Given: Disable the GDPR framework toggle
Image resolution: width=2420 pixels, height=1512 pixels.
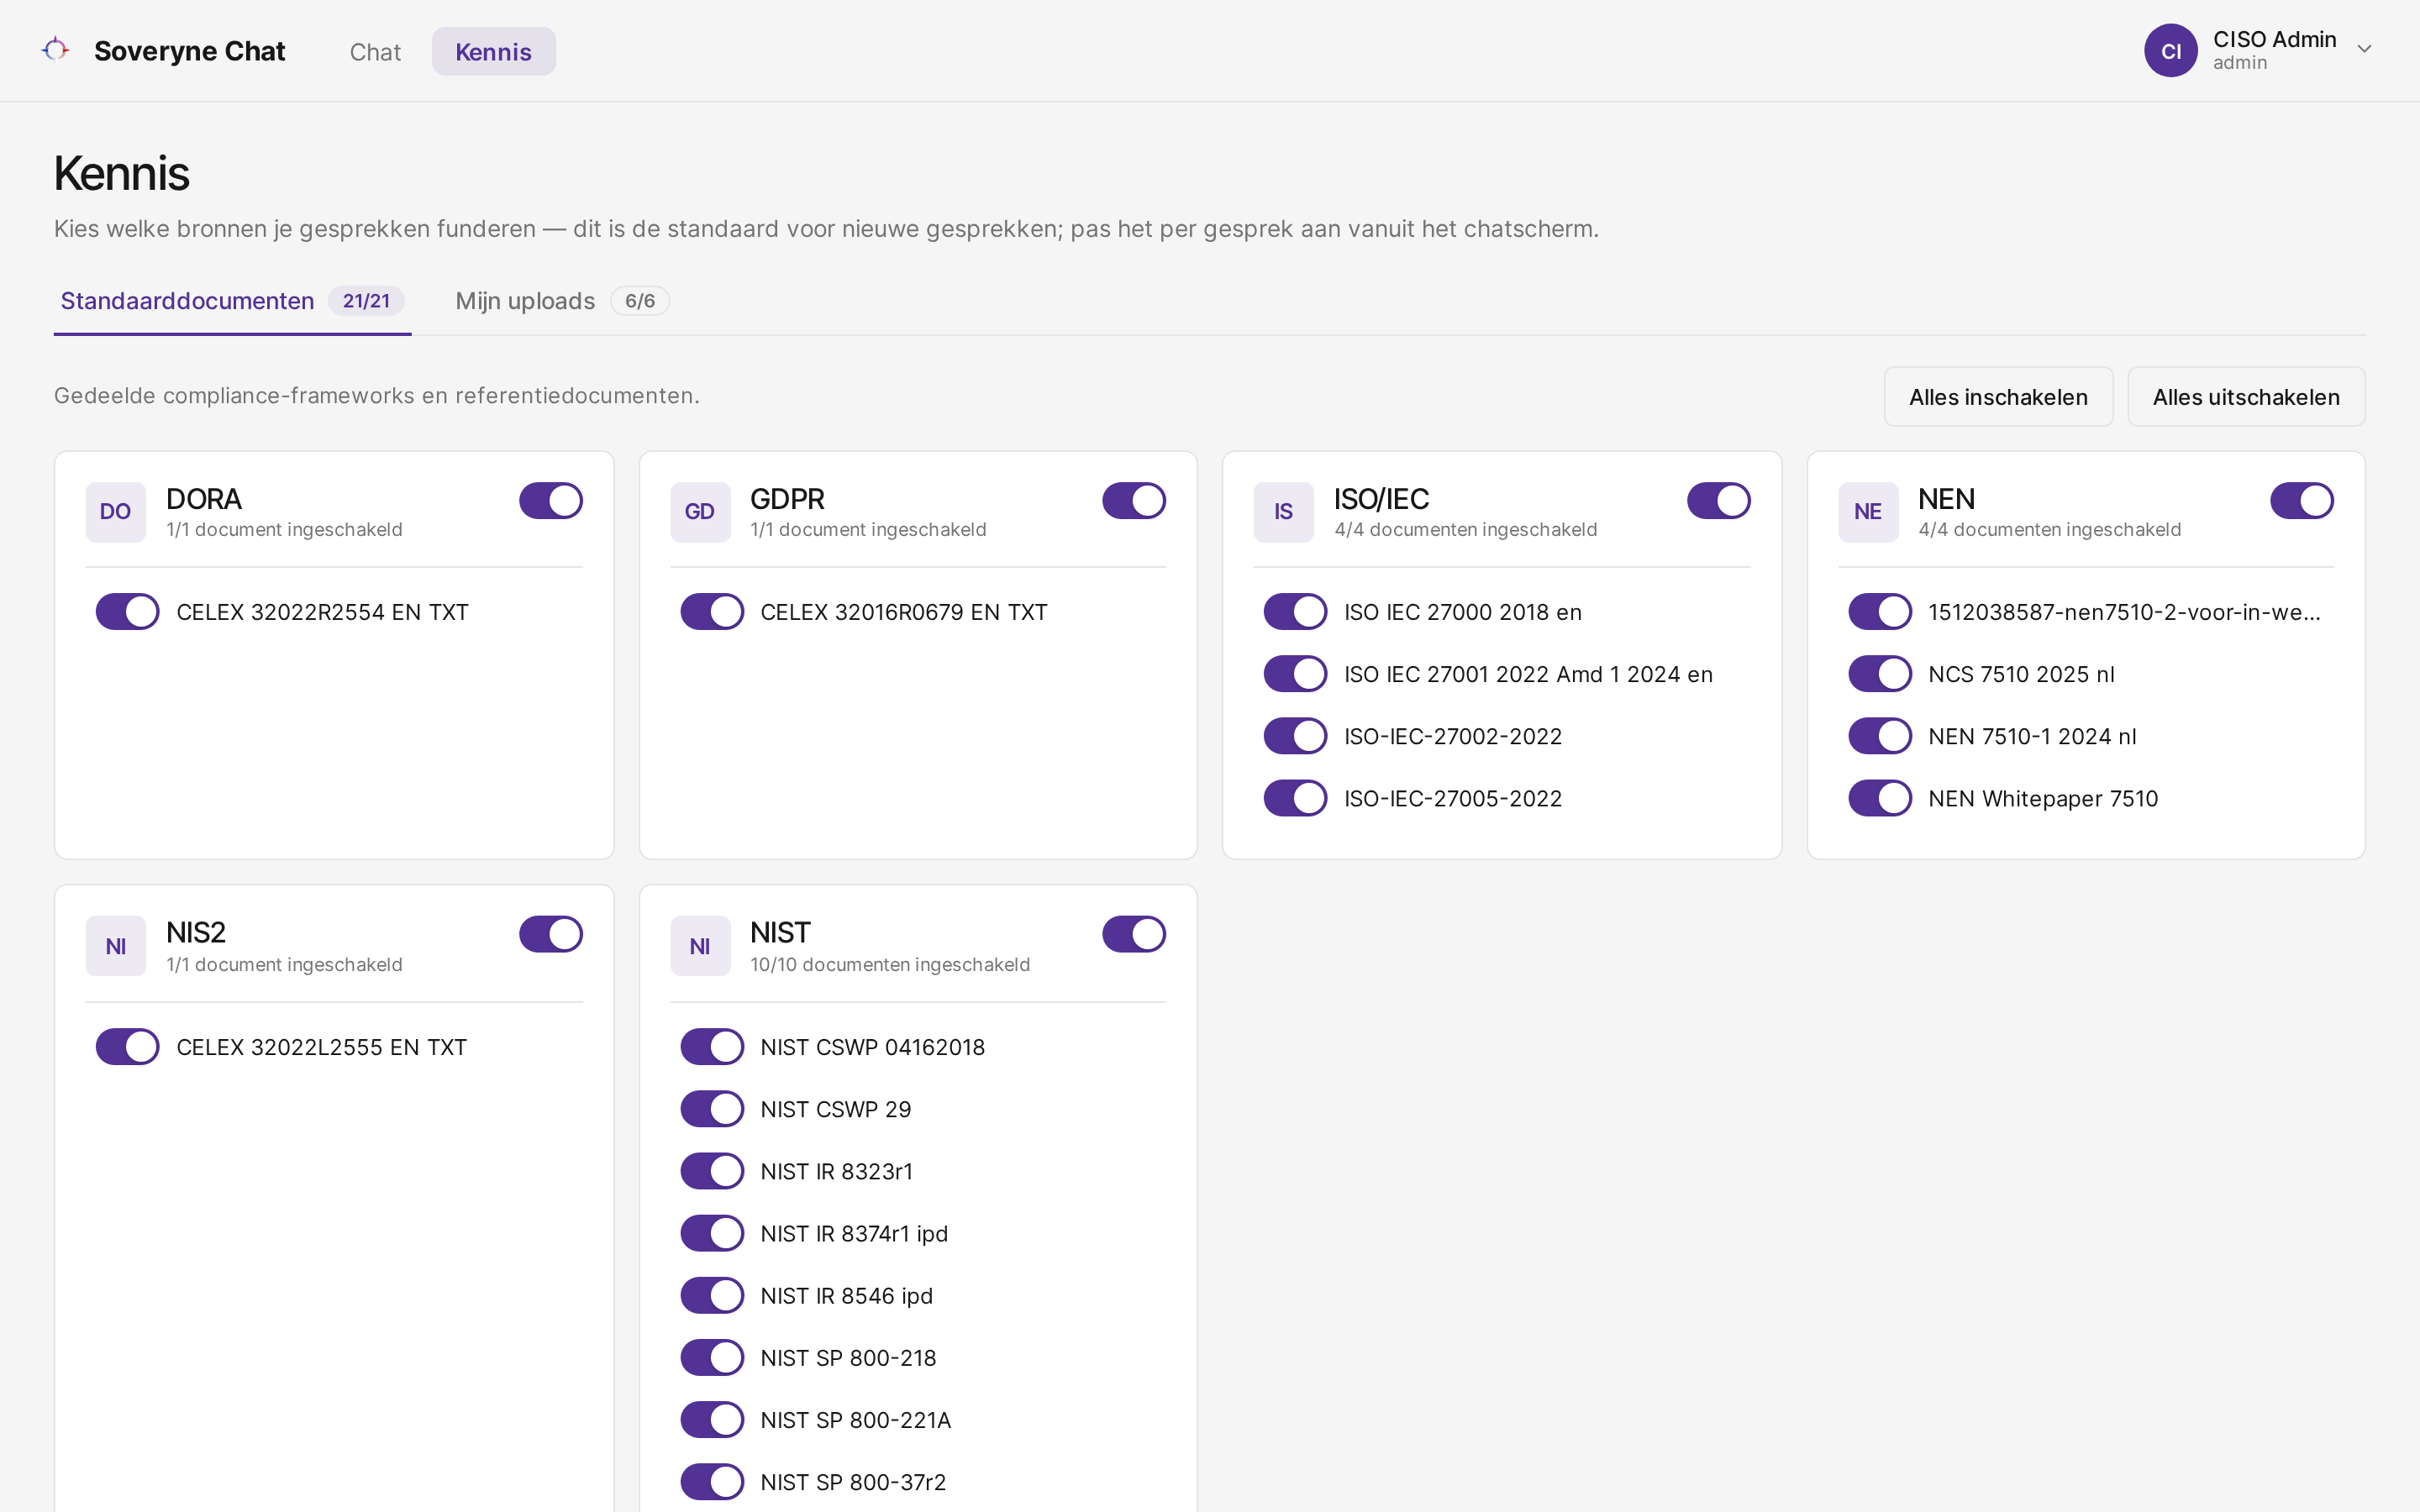Looking at the screenshot, I should [x=1134, y=501].
